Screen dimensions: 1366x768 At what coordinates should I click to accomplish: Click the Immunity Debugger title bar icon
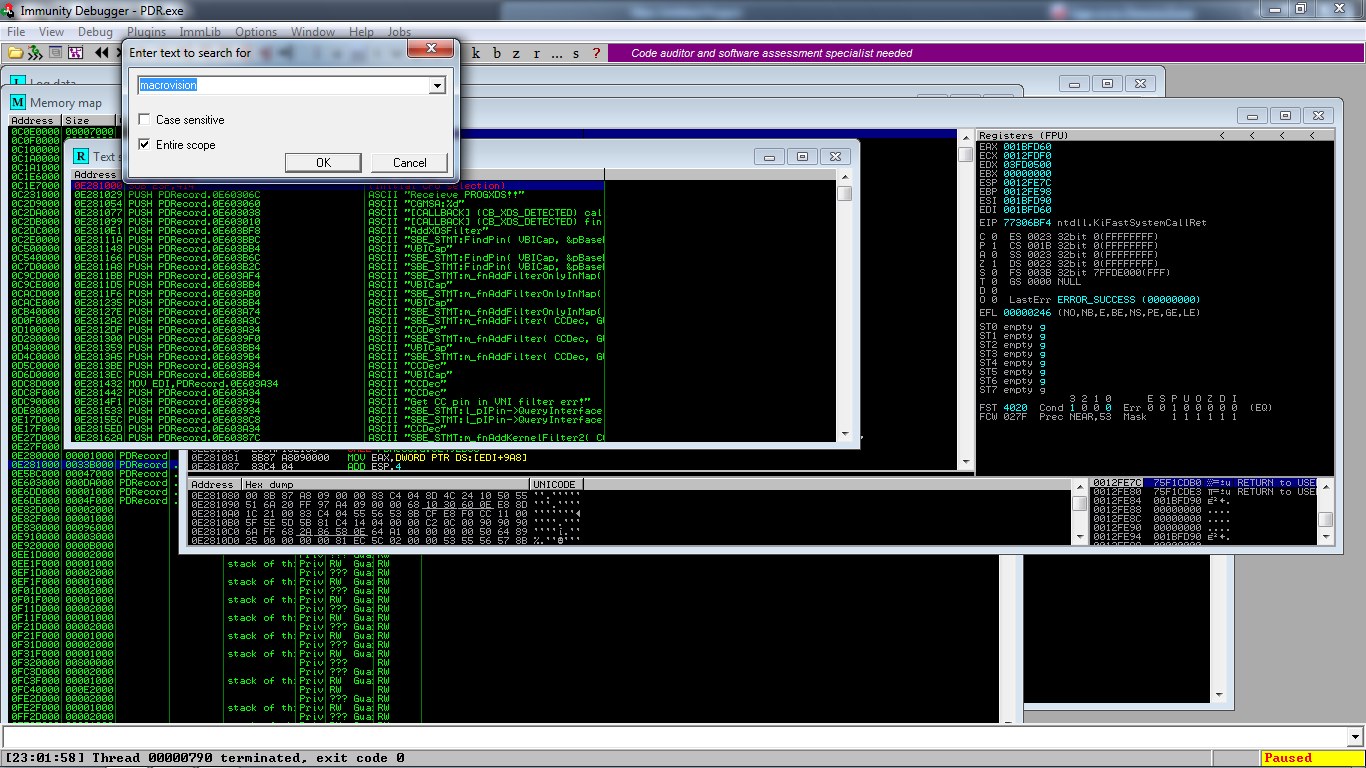pyautogui.click(x=9, y=9)
